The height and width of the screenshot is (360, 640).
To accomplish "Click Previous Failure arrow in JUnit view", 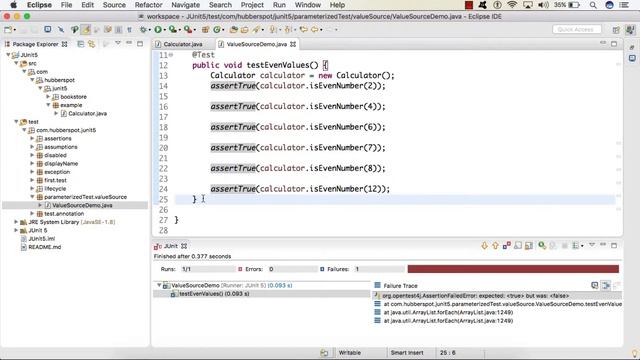I will (496, 246).
